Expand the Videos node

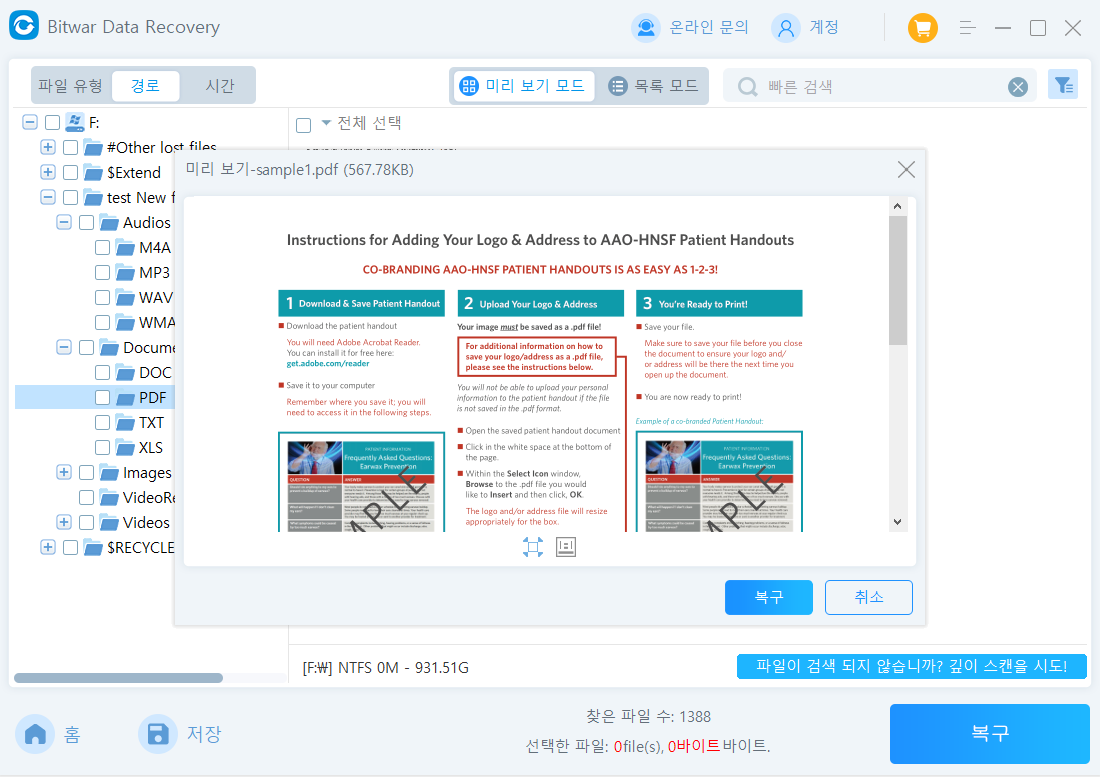coord(64,522)
